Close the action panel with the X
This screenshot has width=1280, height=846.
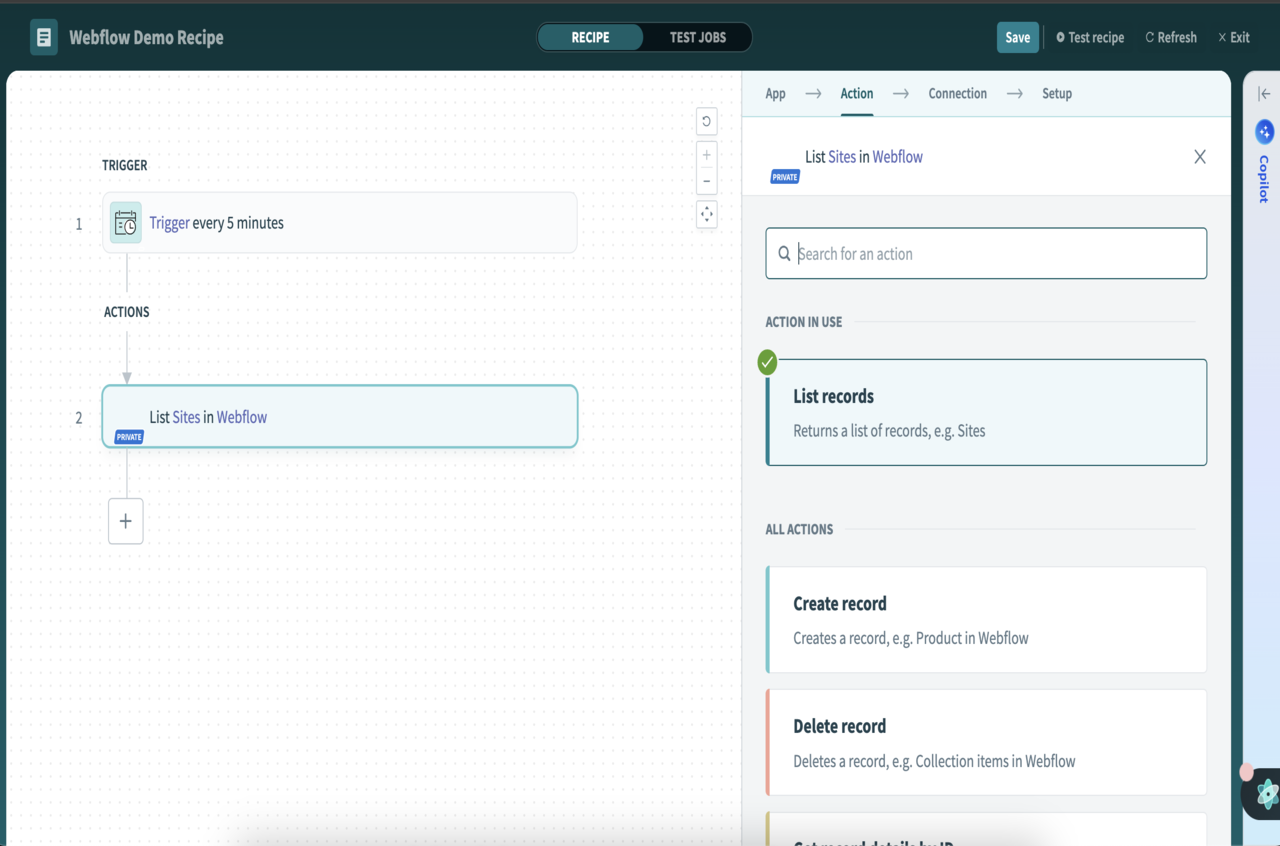coord(1200,157)
